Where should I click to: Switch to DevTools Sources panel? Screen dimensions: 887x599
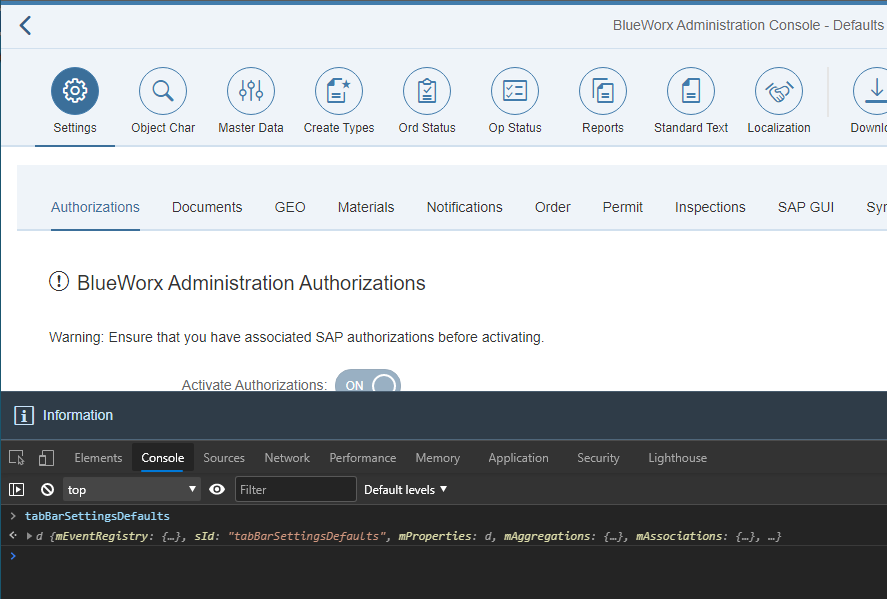pyautogui.click(x=224, y=458)
